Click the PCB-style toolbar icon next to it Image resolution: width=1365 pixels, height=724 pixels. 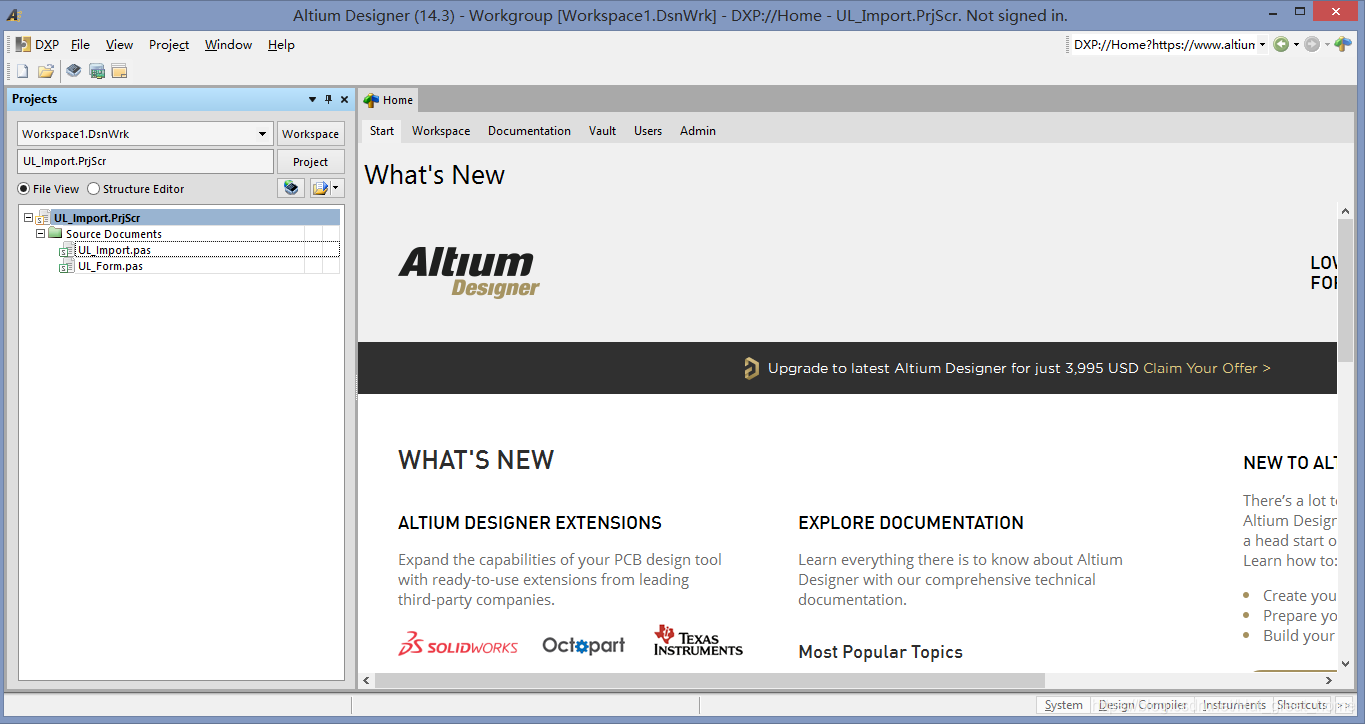[96, 70]
